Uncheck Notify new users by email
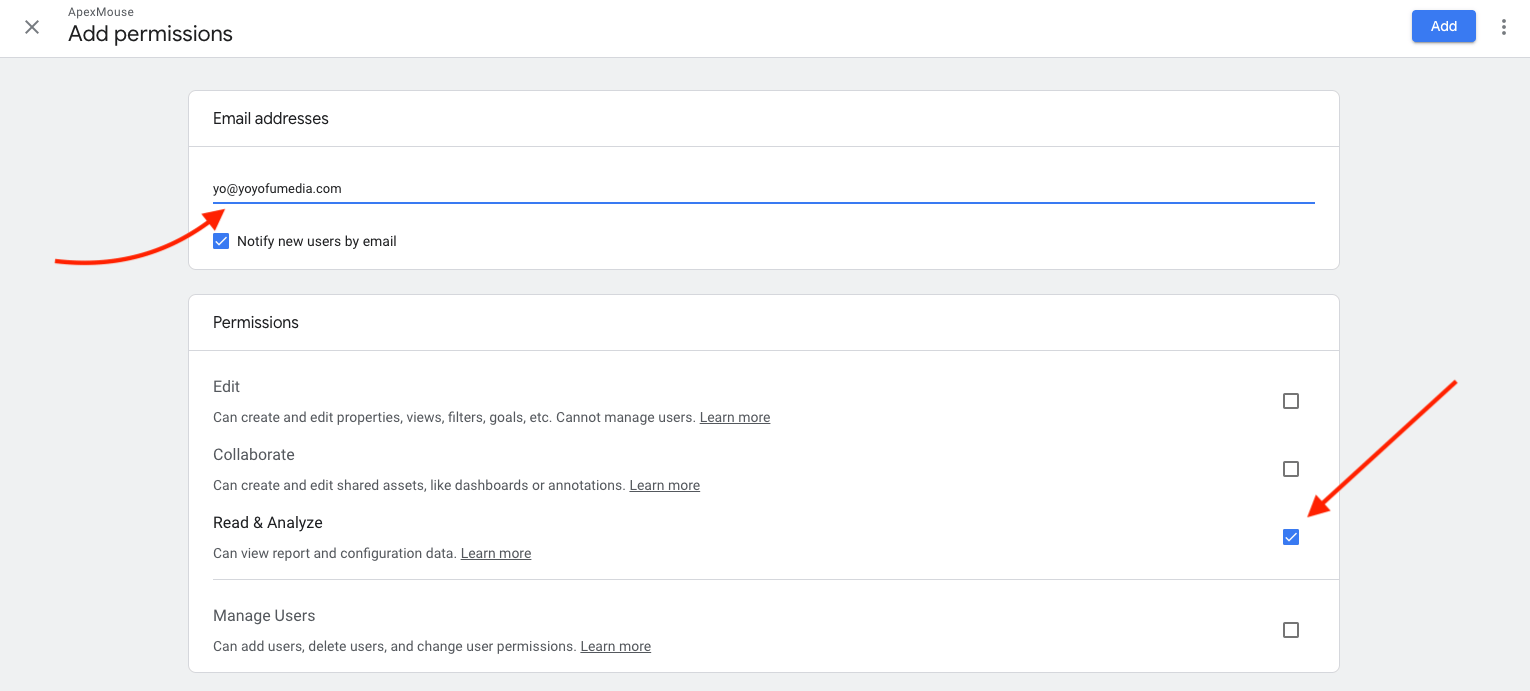Image resolution: width=1530 pixels, height=691 pixels. tap(220, 240)
